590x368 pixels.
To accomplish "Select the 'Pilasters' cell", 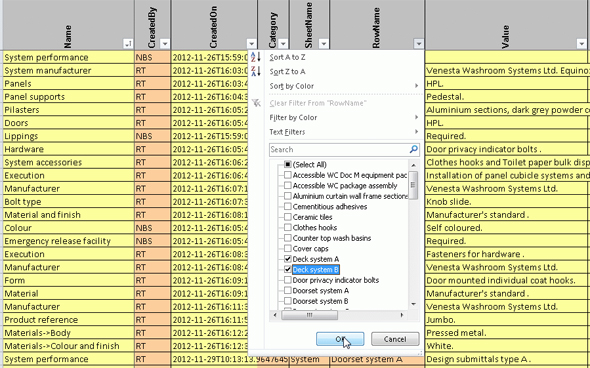I will [68, 110].
